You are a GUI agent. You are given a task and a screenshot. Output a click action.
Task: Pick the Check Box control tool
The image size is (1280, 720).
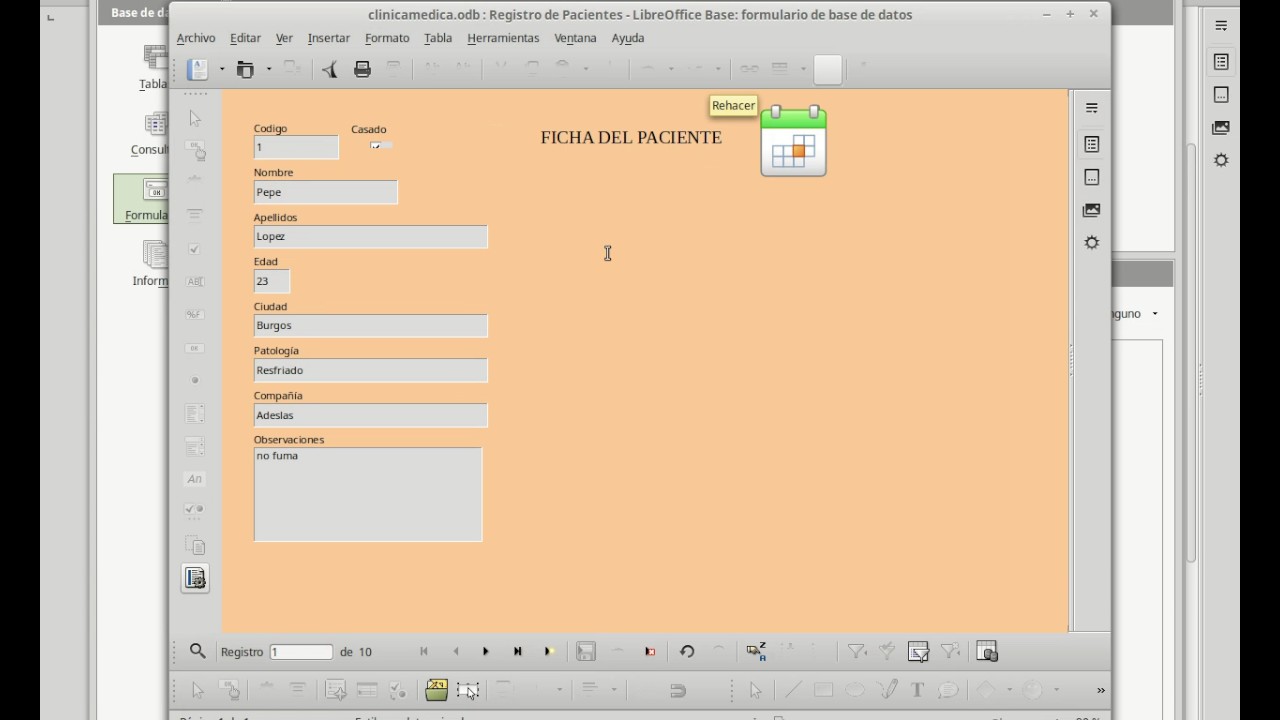click(195, 249)
